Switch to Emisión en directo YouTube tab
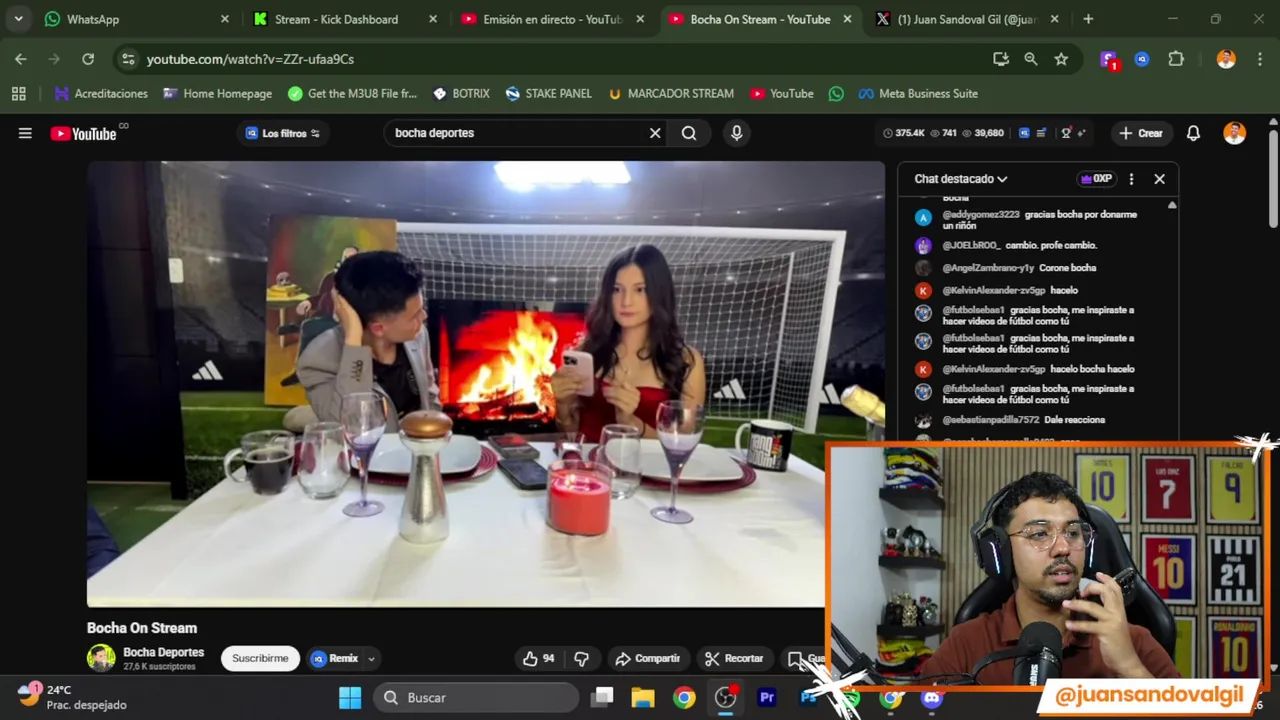This screenshot has height=720, width=1280. 552,19
